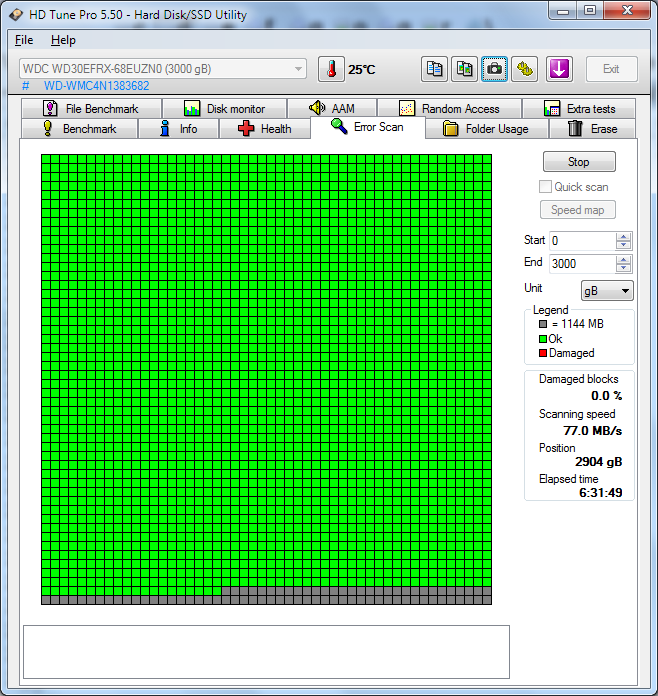
Task: Click the '= 1144 MB' legend text
Action: (578, 324)
